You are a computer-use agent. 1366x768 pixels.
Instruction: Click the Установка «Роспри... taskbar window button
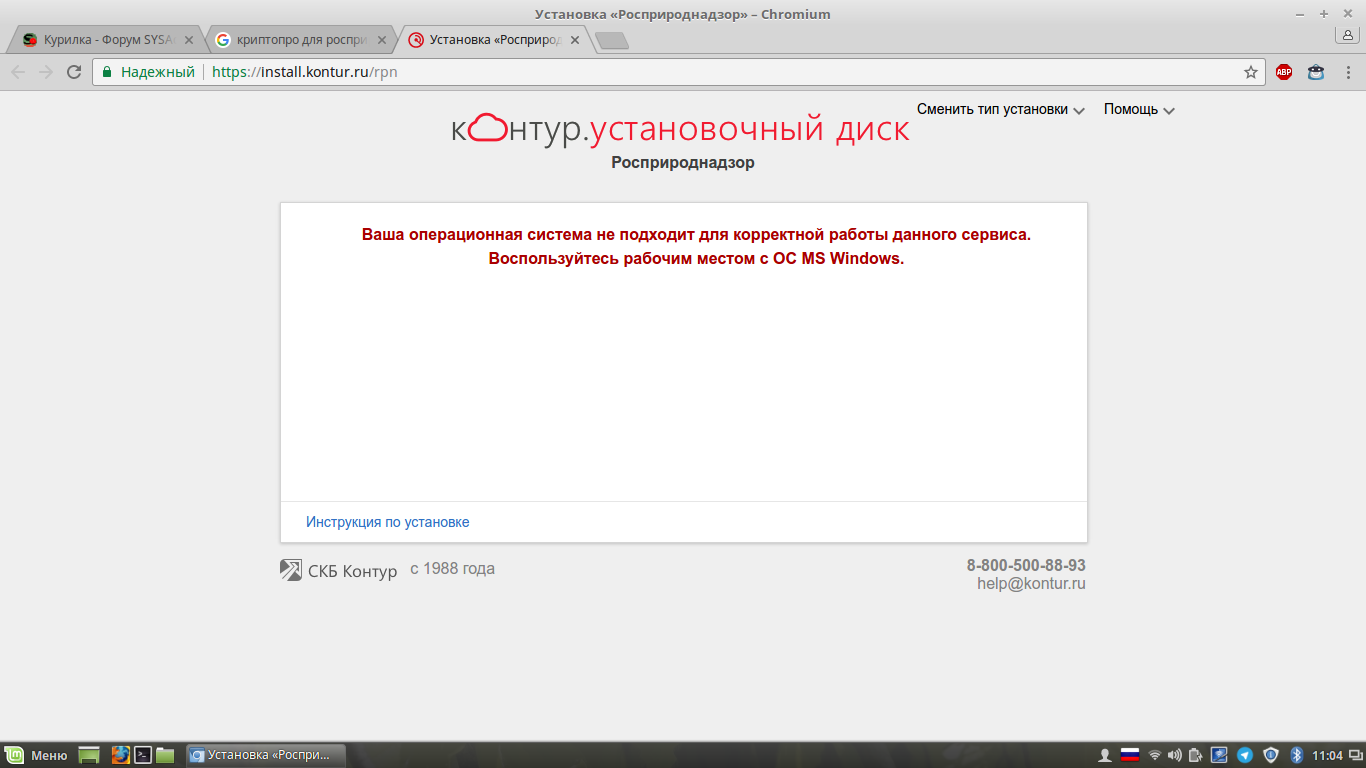[265, 755]
